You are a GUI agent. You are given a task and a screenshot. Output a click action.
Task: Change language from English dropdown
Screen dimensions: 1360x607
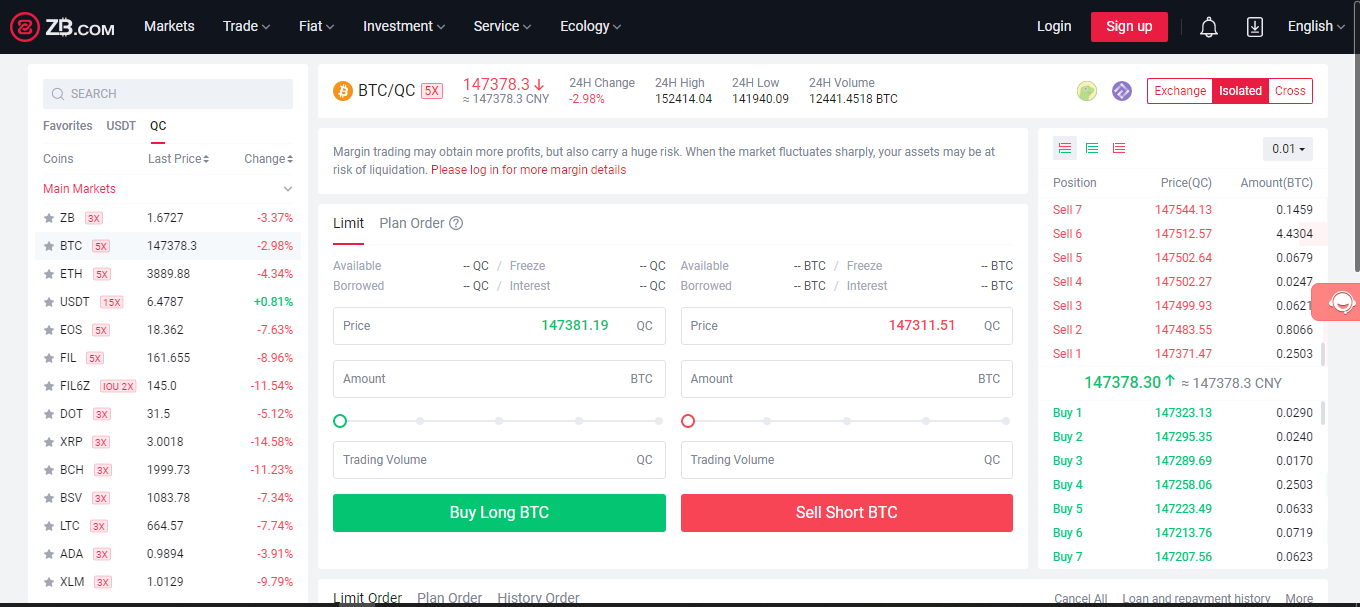[1316, 27]
